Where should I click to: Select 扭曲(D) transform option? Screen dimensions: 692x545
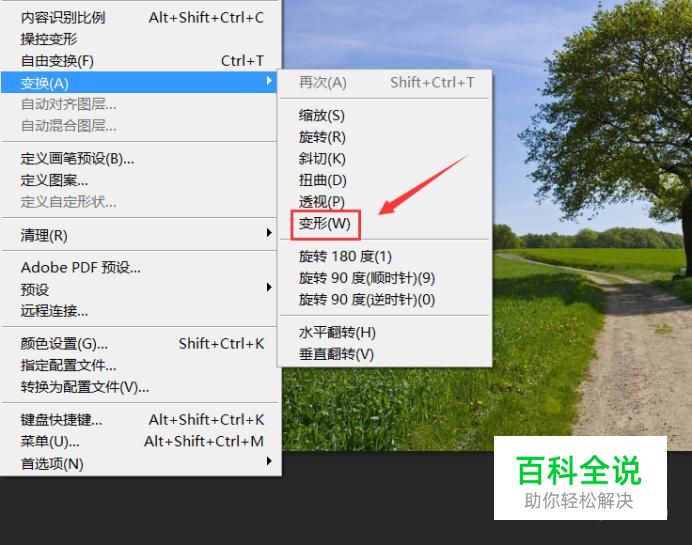tap(385, 180)
